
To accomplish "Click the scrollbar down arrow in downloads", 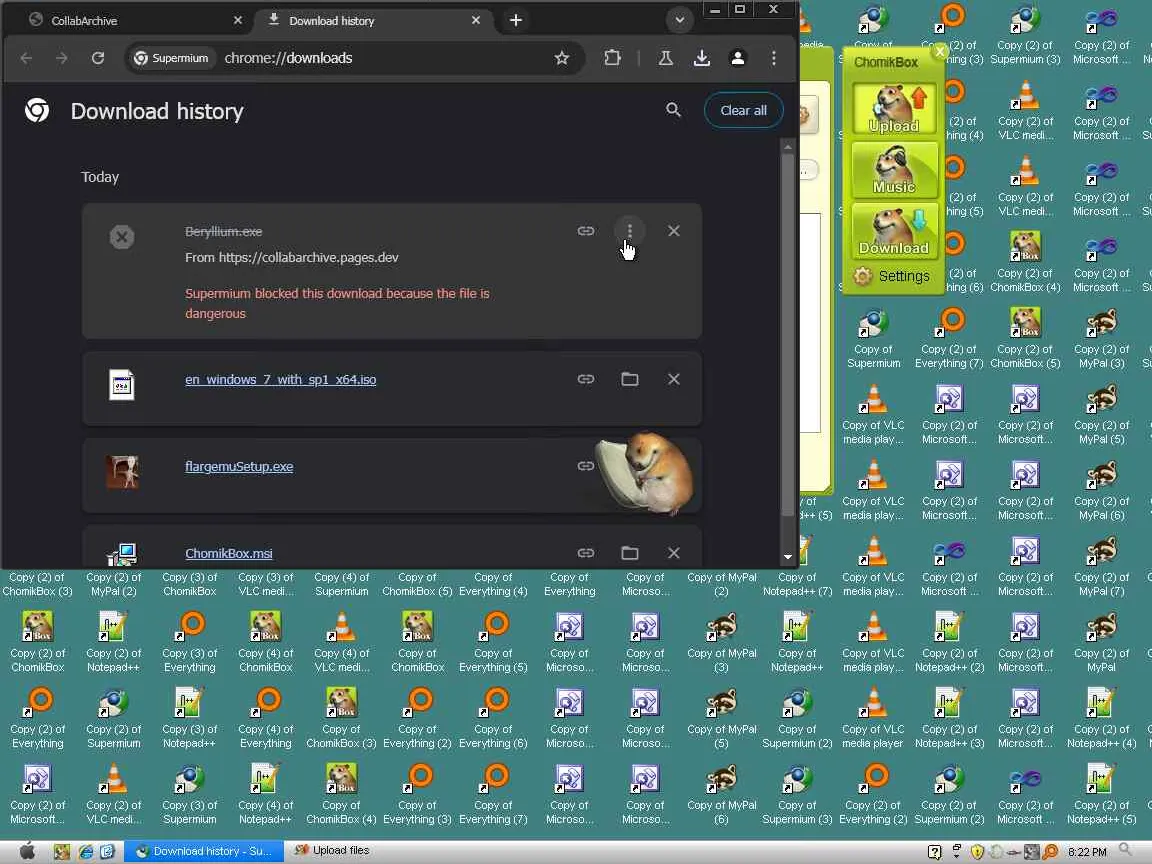I will [788, 558].
